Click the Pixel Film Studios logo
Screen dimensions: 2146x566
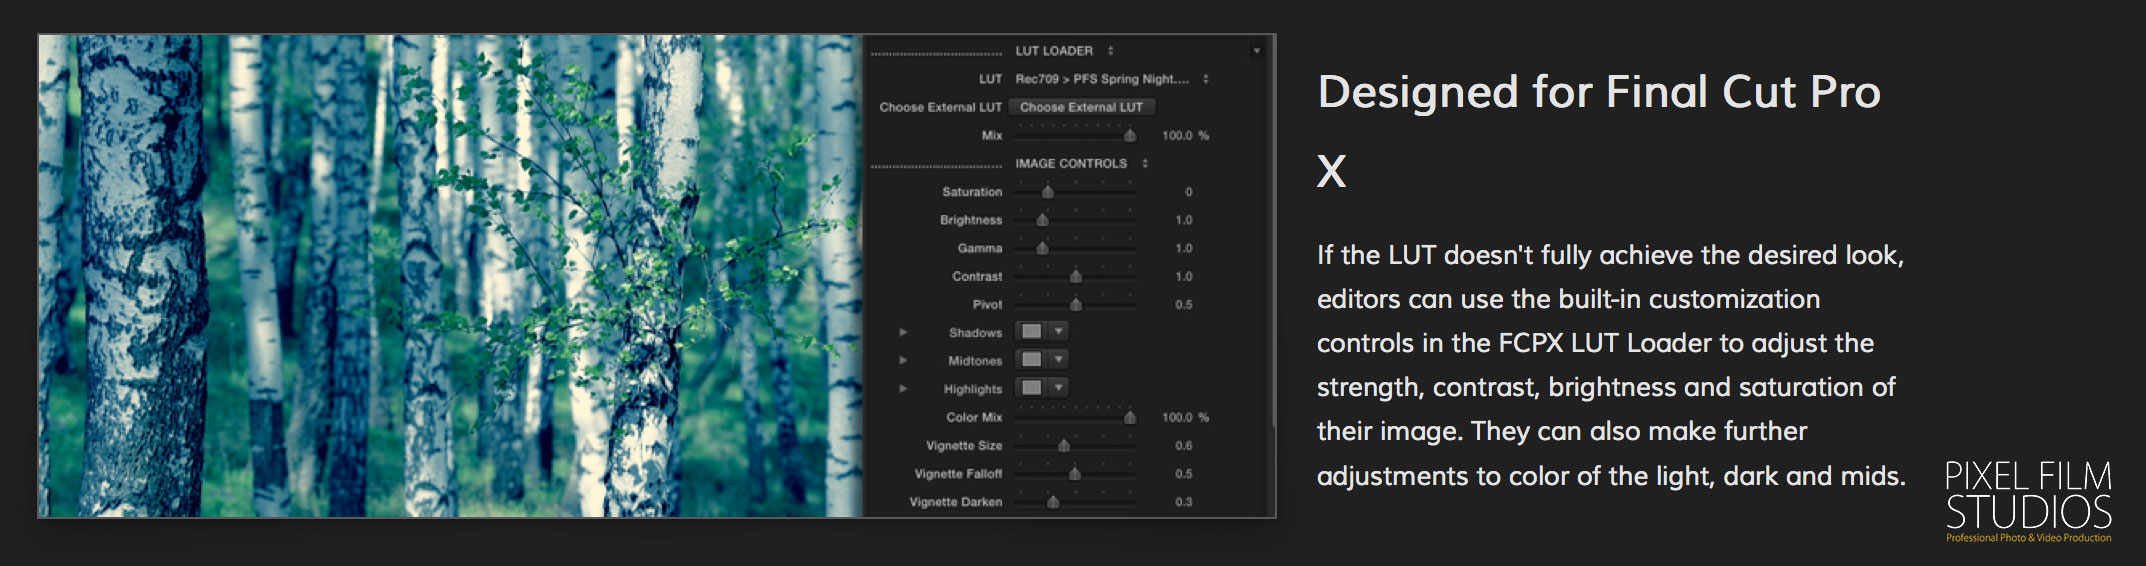[x=2028, y=501]
